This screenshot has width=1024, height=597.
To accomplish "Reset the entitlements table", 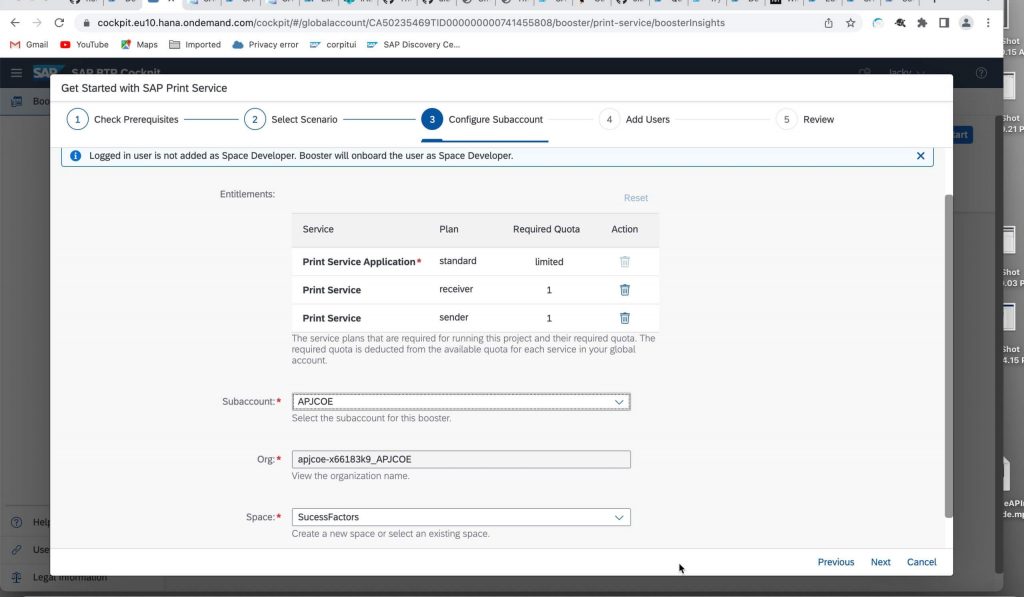I will pyautogui.click(x=635, y=198).
